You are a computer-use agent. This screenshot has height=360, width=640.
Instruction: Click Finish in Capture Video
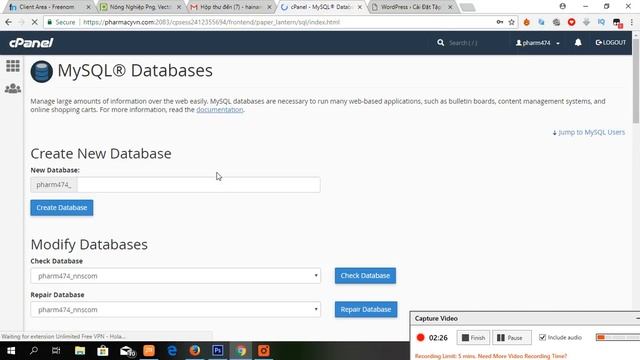pos(473,338)
